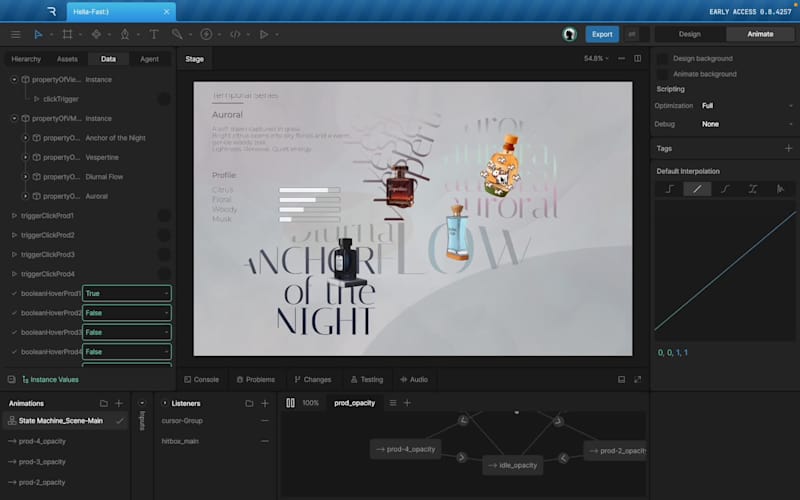Fire the clickTrigger round button
Screen dimensions: 800x500
point(164,99)
